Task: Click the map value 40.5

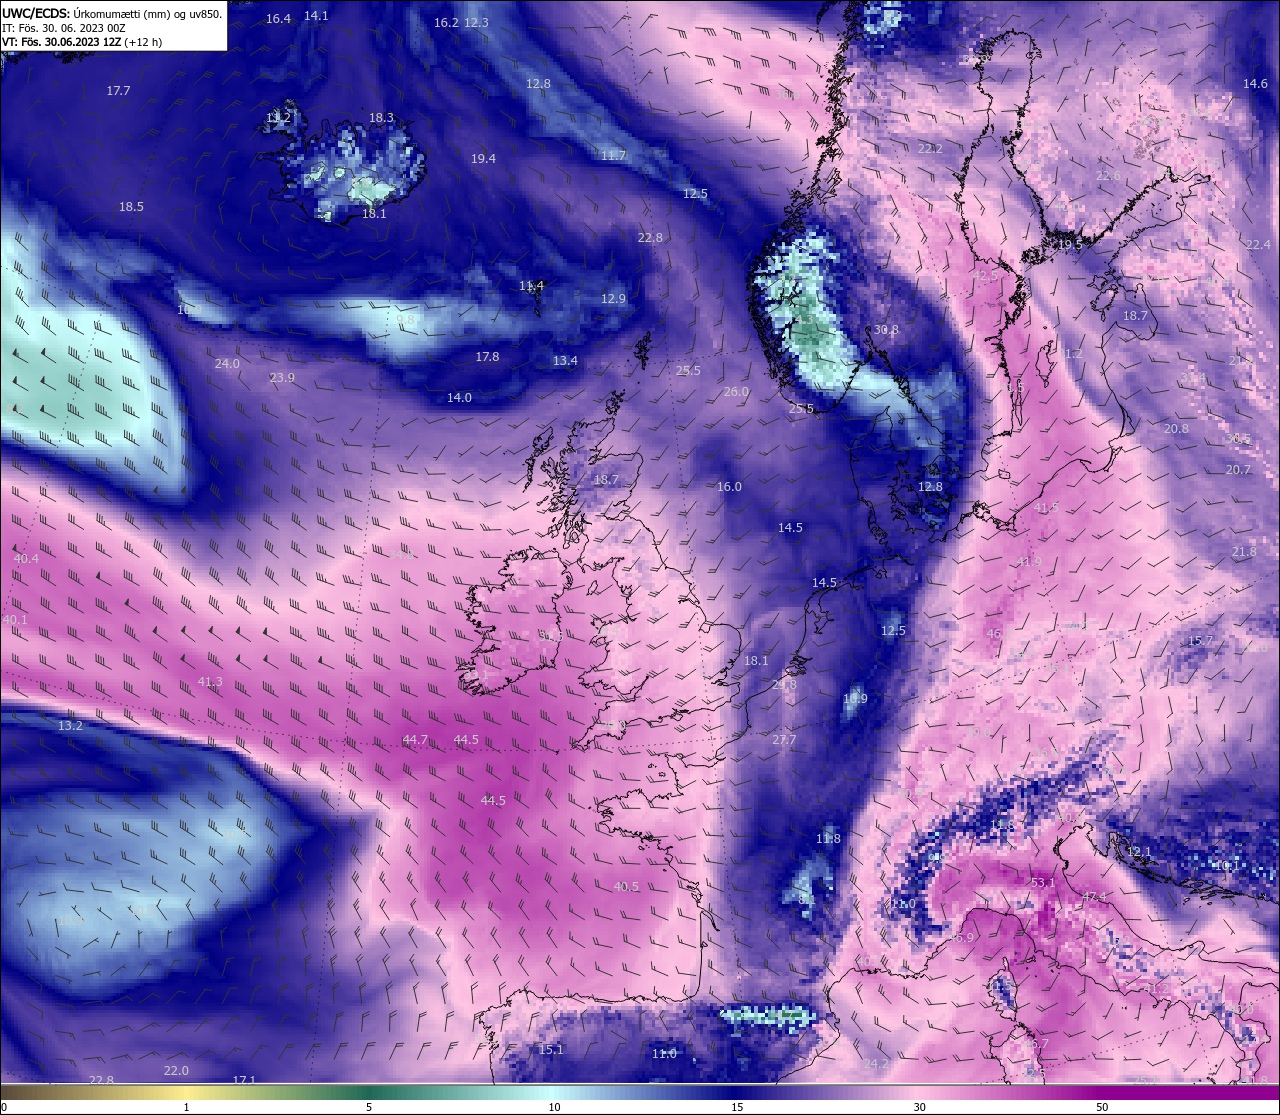Action: click(x=626, y=886)
